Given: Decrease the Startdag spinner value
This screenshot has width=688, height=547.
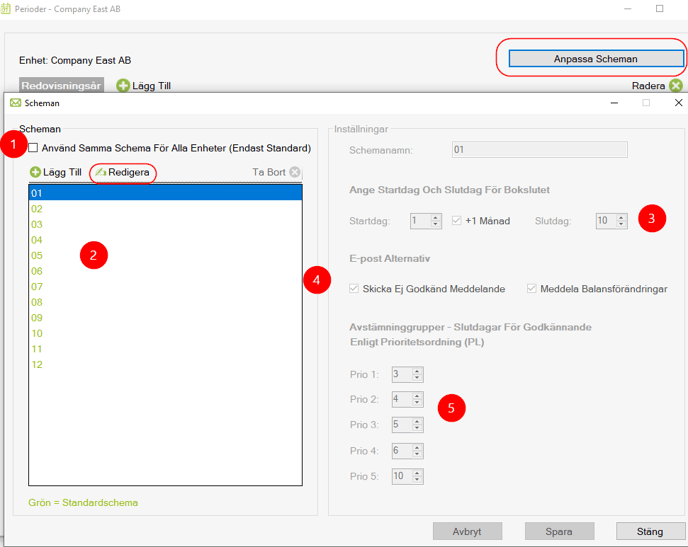Looking at the screenshot, I should [x=435, y=224].
